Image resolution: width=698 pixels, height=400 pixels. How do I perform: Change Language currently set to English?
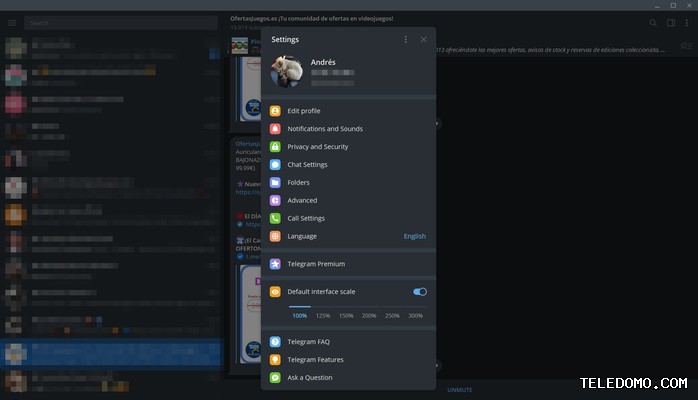414,237
